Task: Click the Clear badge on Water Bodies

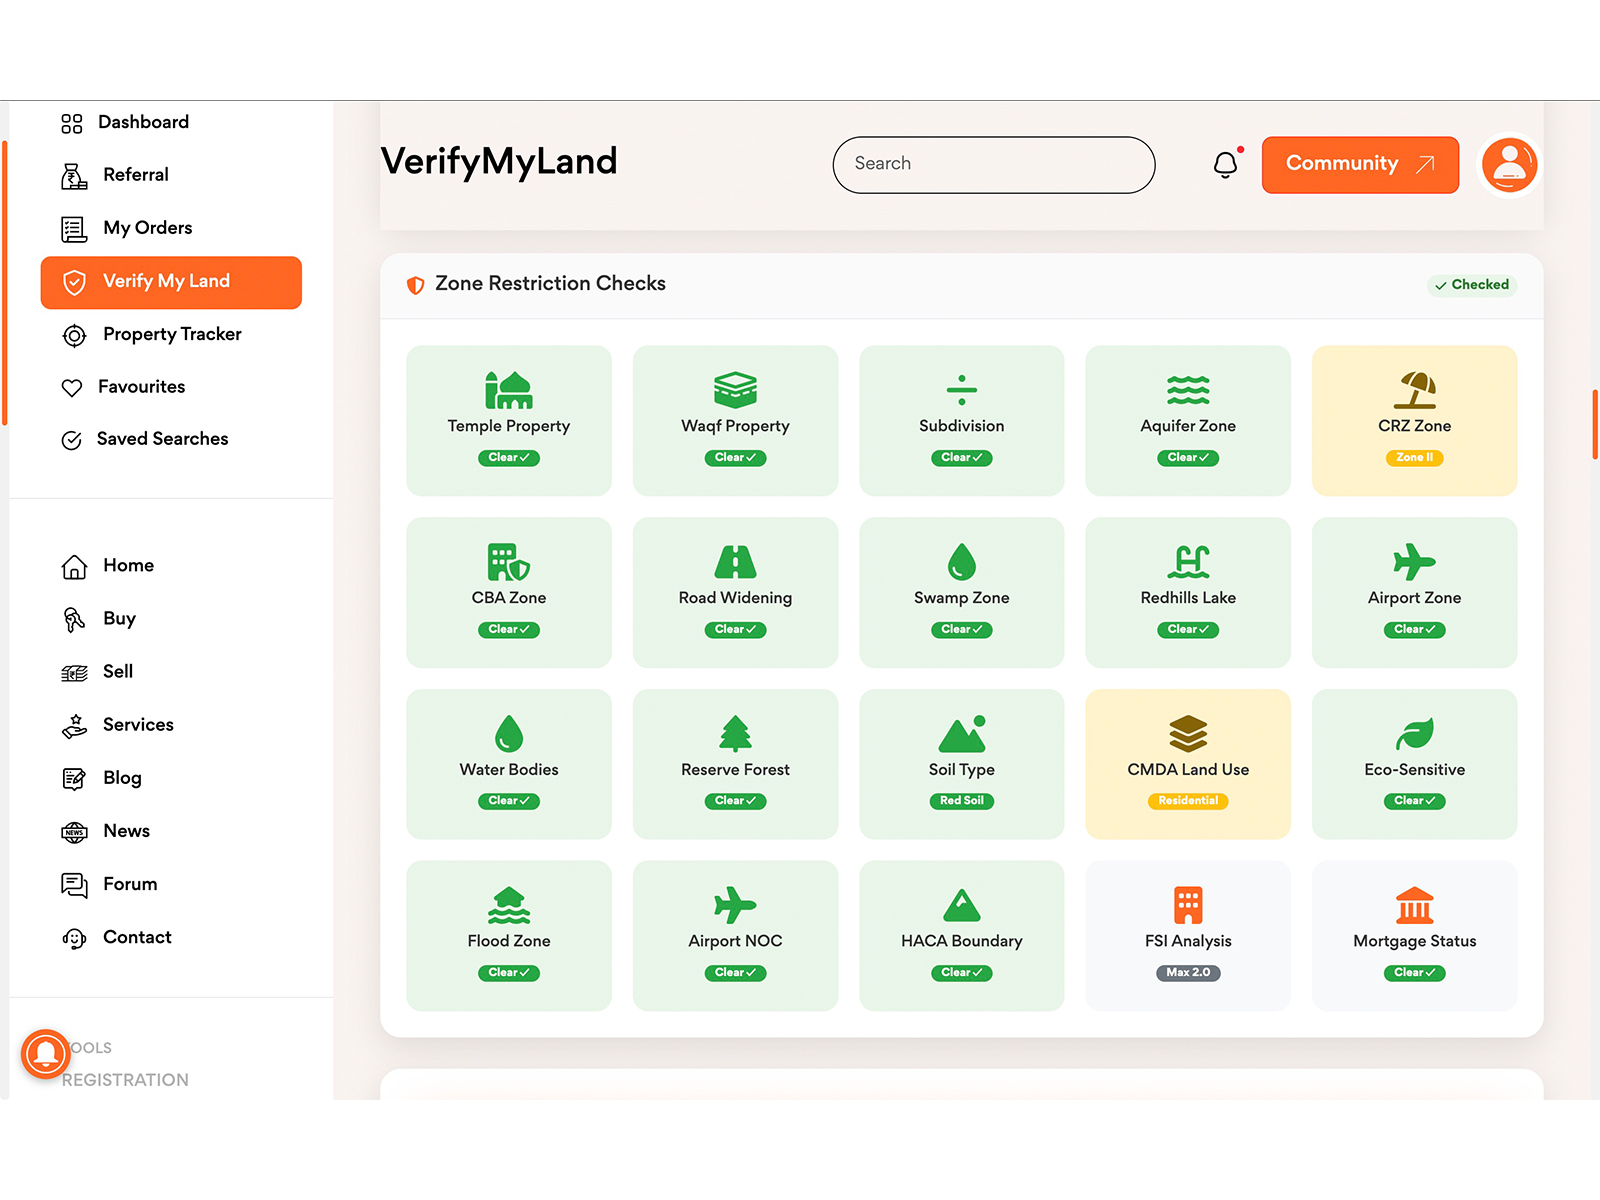Action: coord(508,801)
